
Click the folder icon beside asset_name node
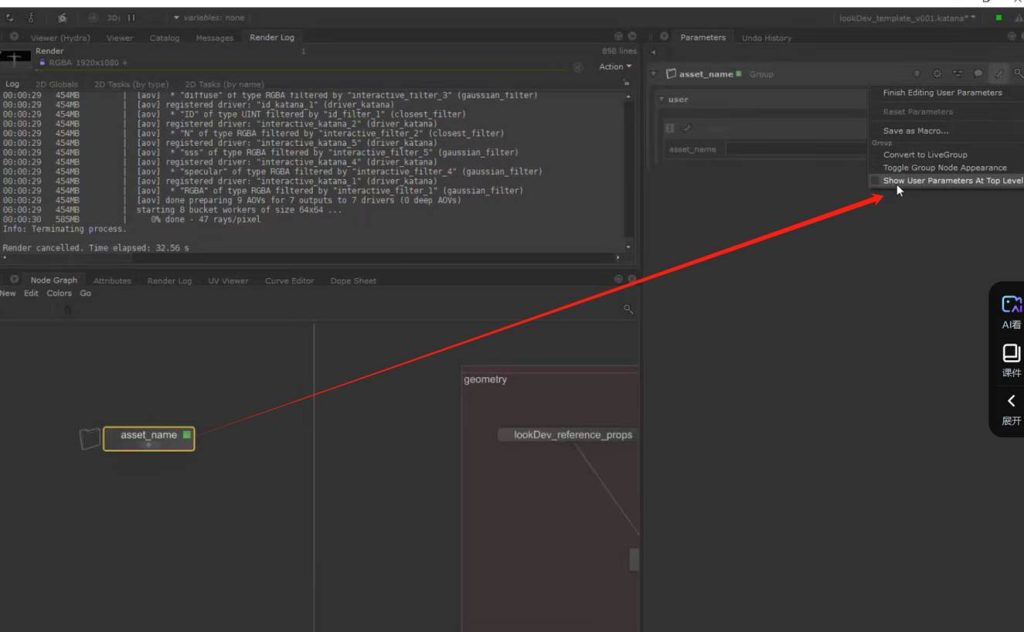(91, 438)
